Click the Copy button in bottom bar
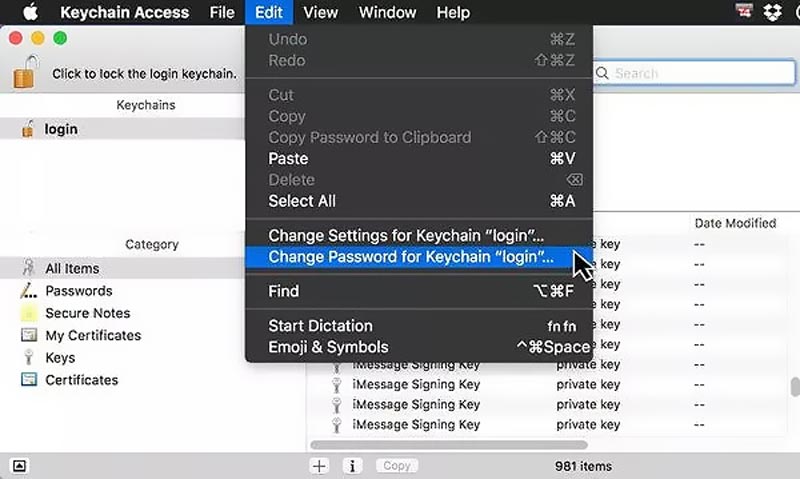This screenshot has width=800, height=479. pos(396,466)
